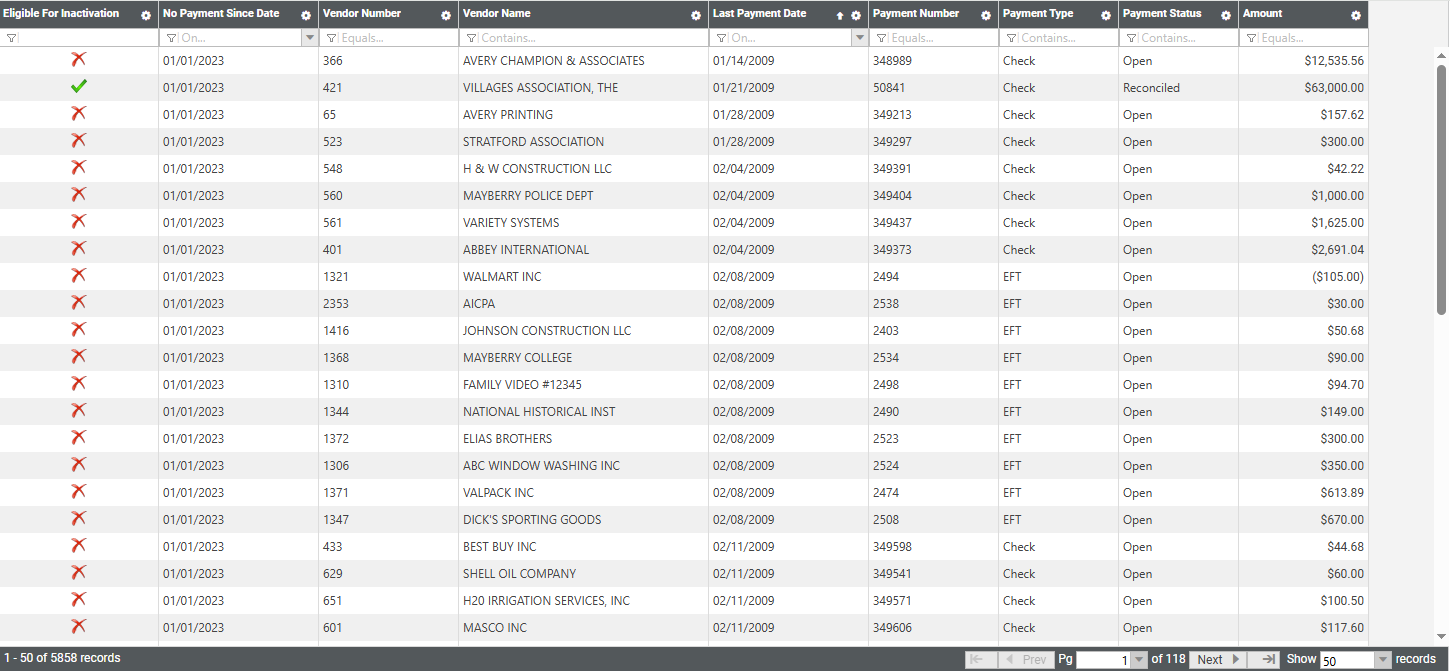Open the Payment Type filter funnel icon
1450x671 pixels.
pos(1012,38)
